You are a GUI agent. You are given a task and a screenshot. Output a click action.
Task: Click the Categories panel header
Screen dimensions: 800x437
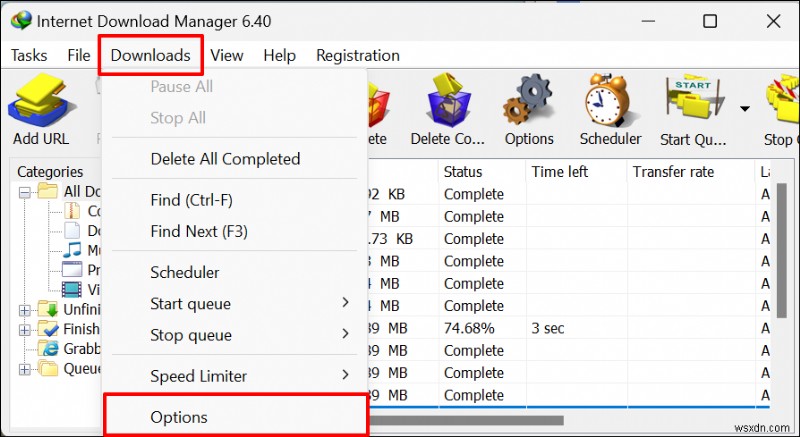coord(50,172)
